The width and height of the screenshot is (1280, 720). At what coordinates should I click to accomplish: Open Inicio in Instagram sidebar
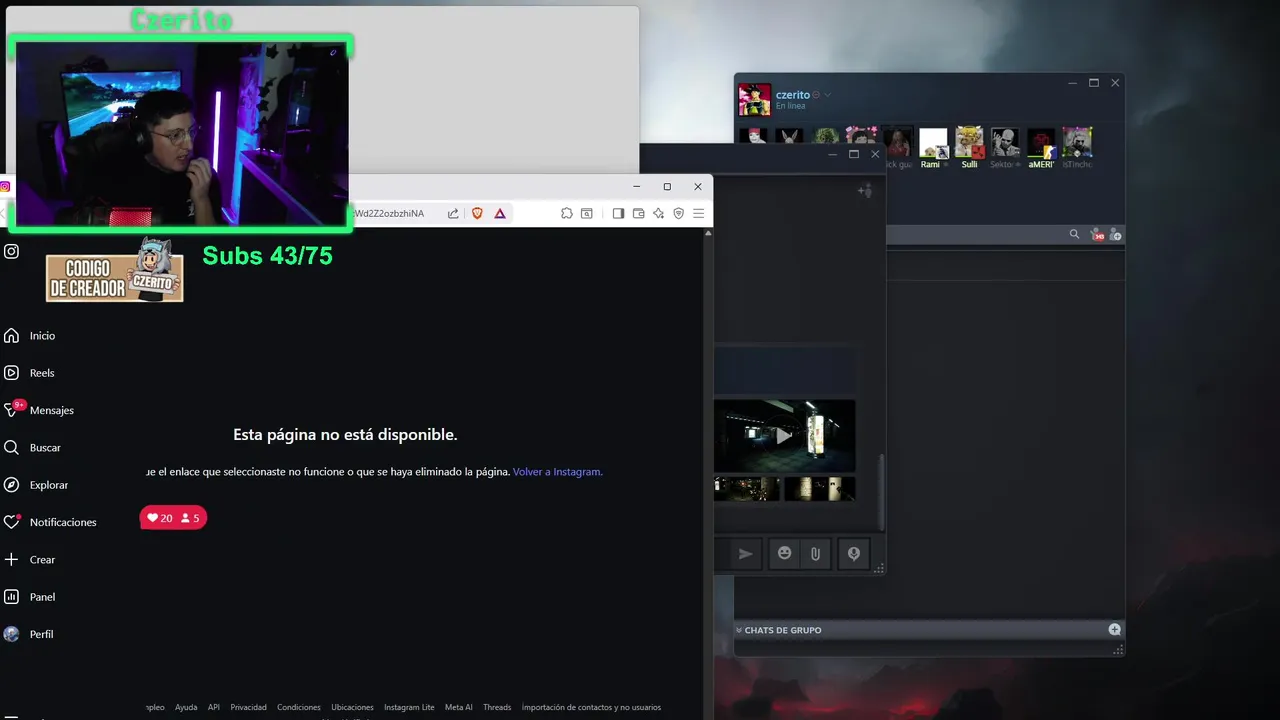point(30,336)
